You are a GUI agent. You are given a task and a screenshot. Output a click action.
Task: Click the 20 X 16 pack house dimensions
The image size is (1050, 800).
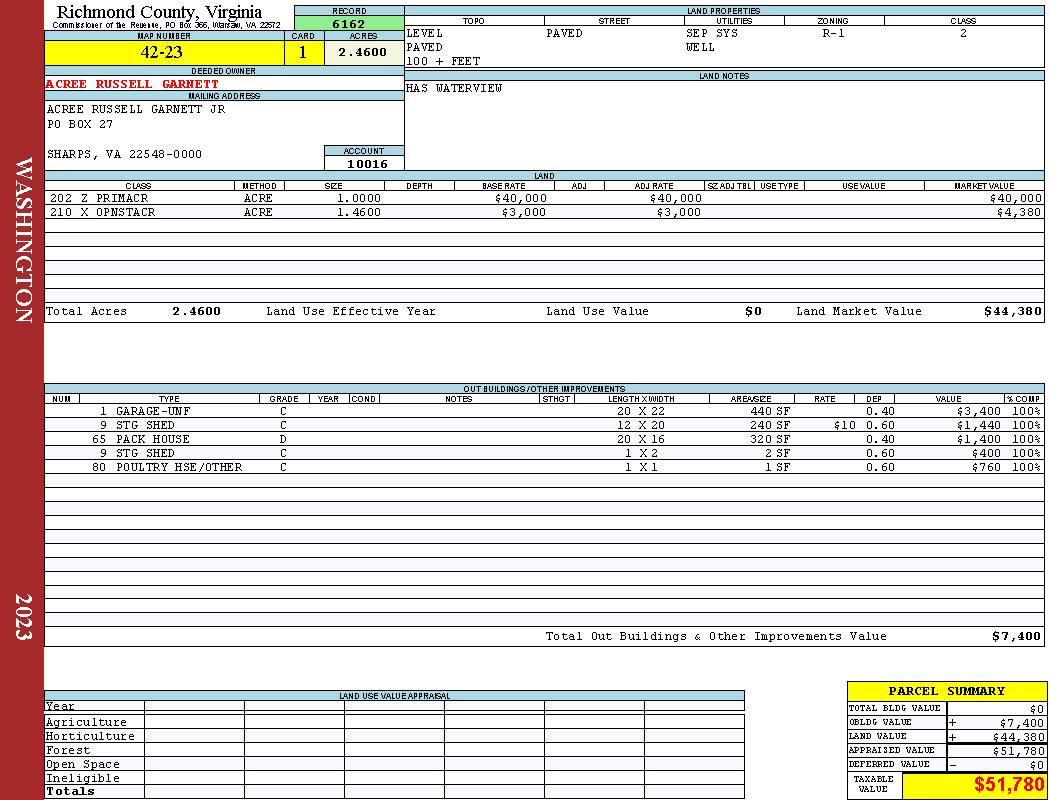click(x=641, y=439)
